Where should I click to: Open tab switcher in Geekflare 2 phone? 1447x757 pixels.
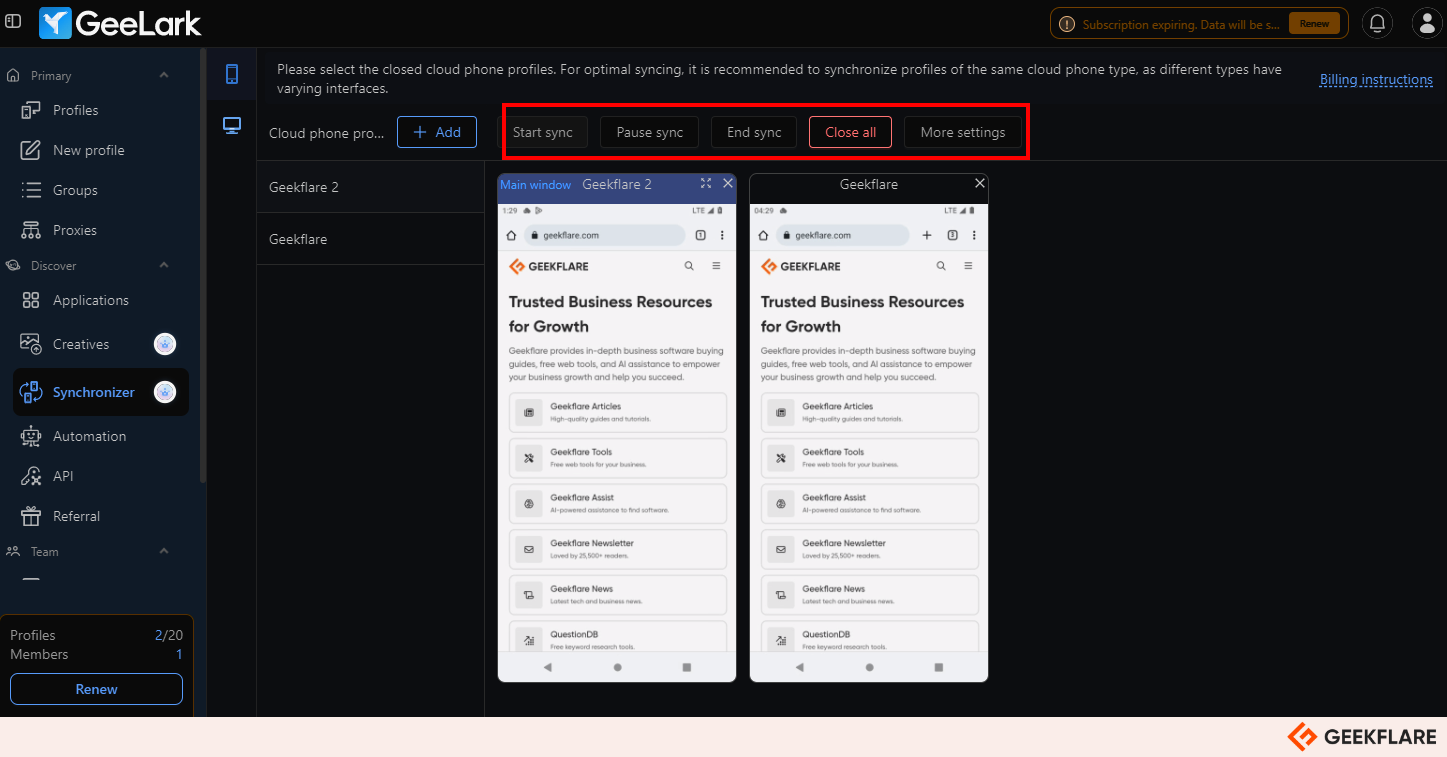click(x=700, y=235)
